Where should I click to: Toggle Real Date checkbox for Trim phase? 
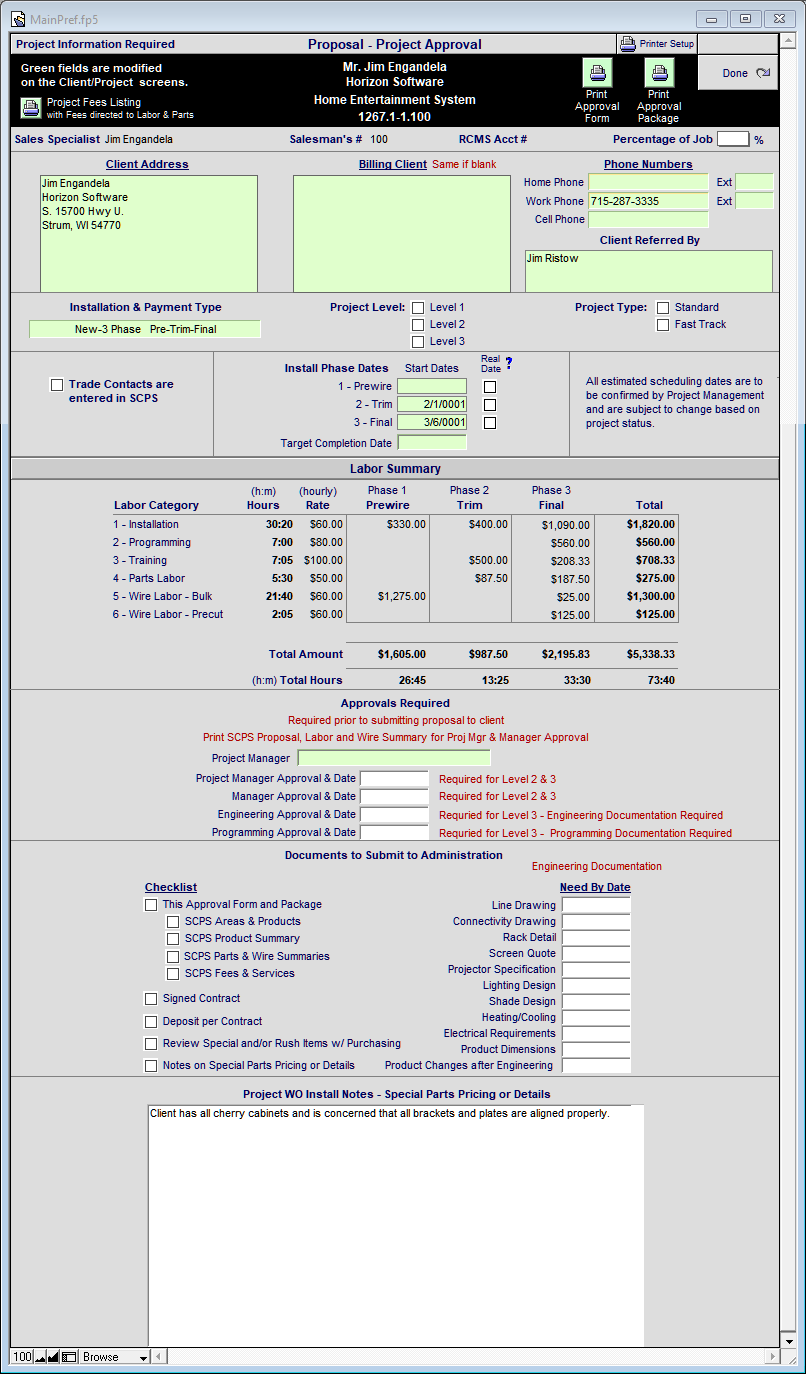point(490,405)
